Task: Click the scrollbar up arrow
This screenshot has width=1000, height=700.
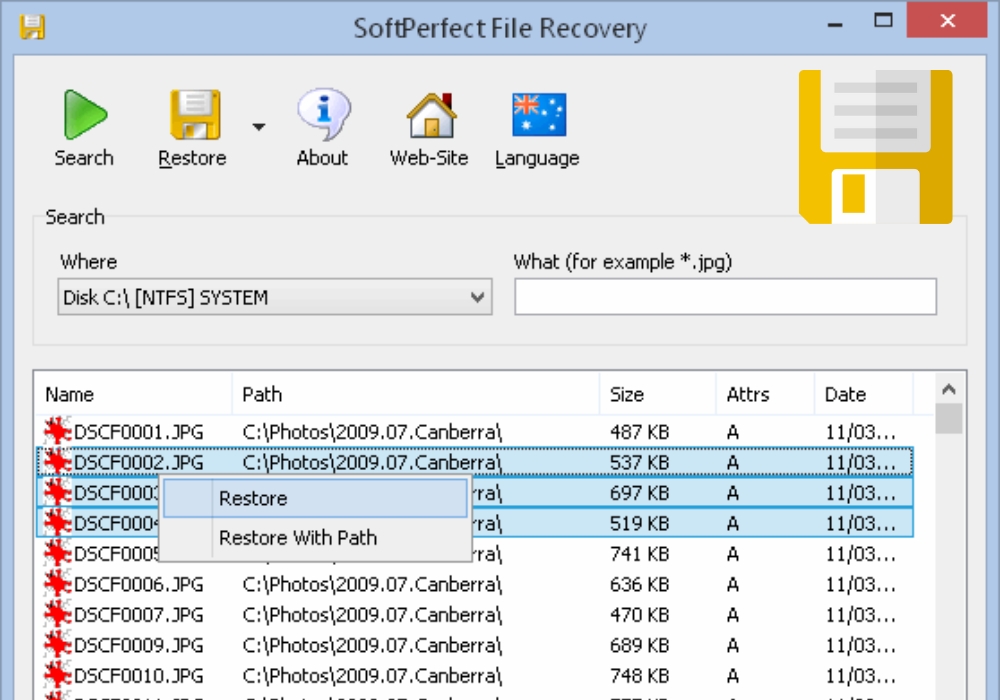Action: (949, 389)
